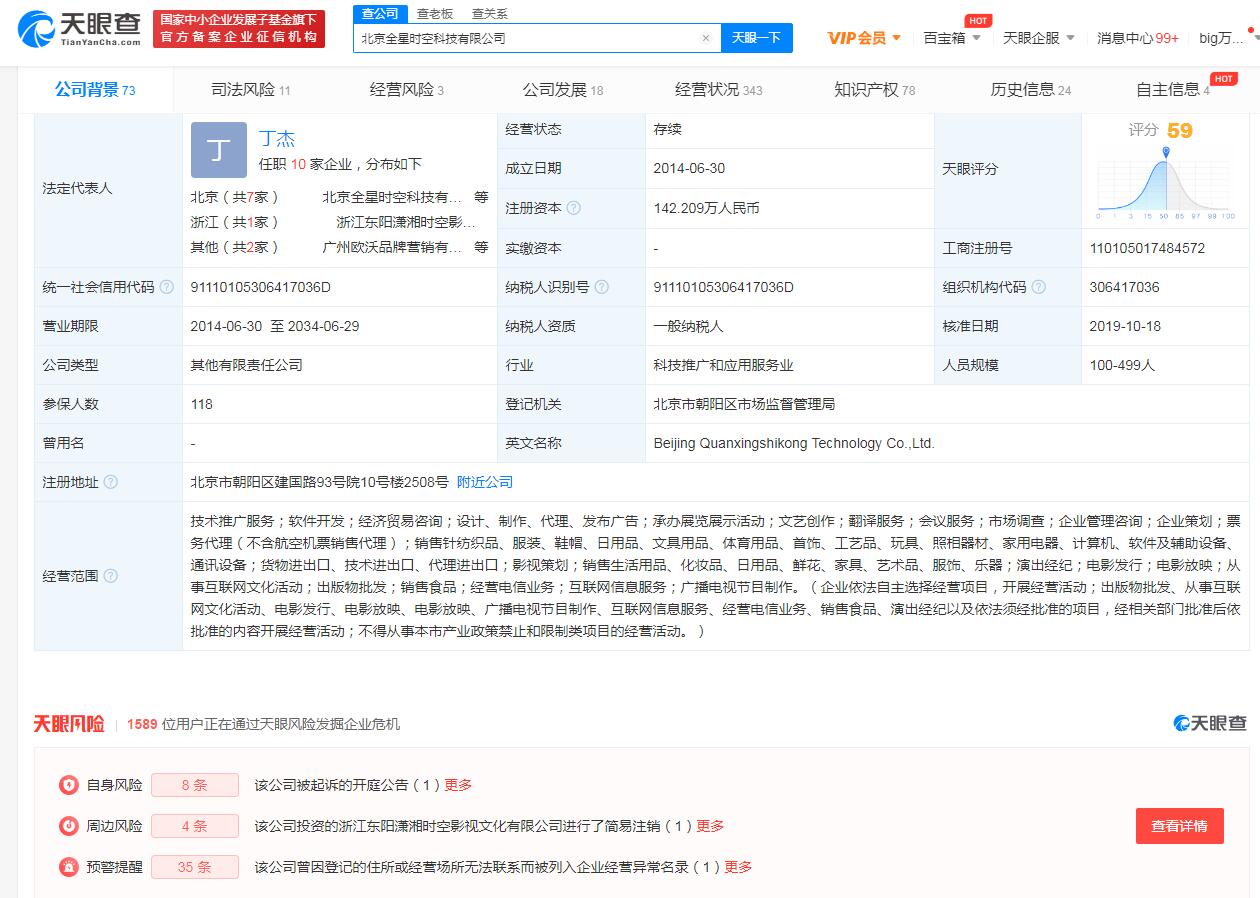Click the 工商注册号 value 110105017484572

[x=1147, y=248]
